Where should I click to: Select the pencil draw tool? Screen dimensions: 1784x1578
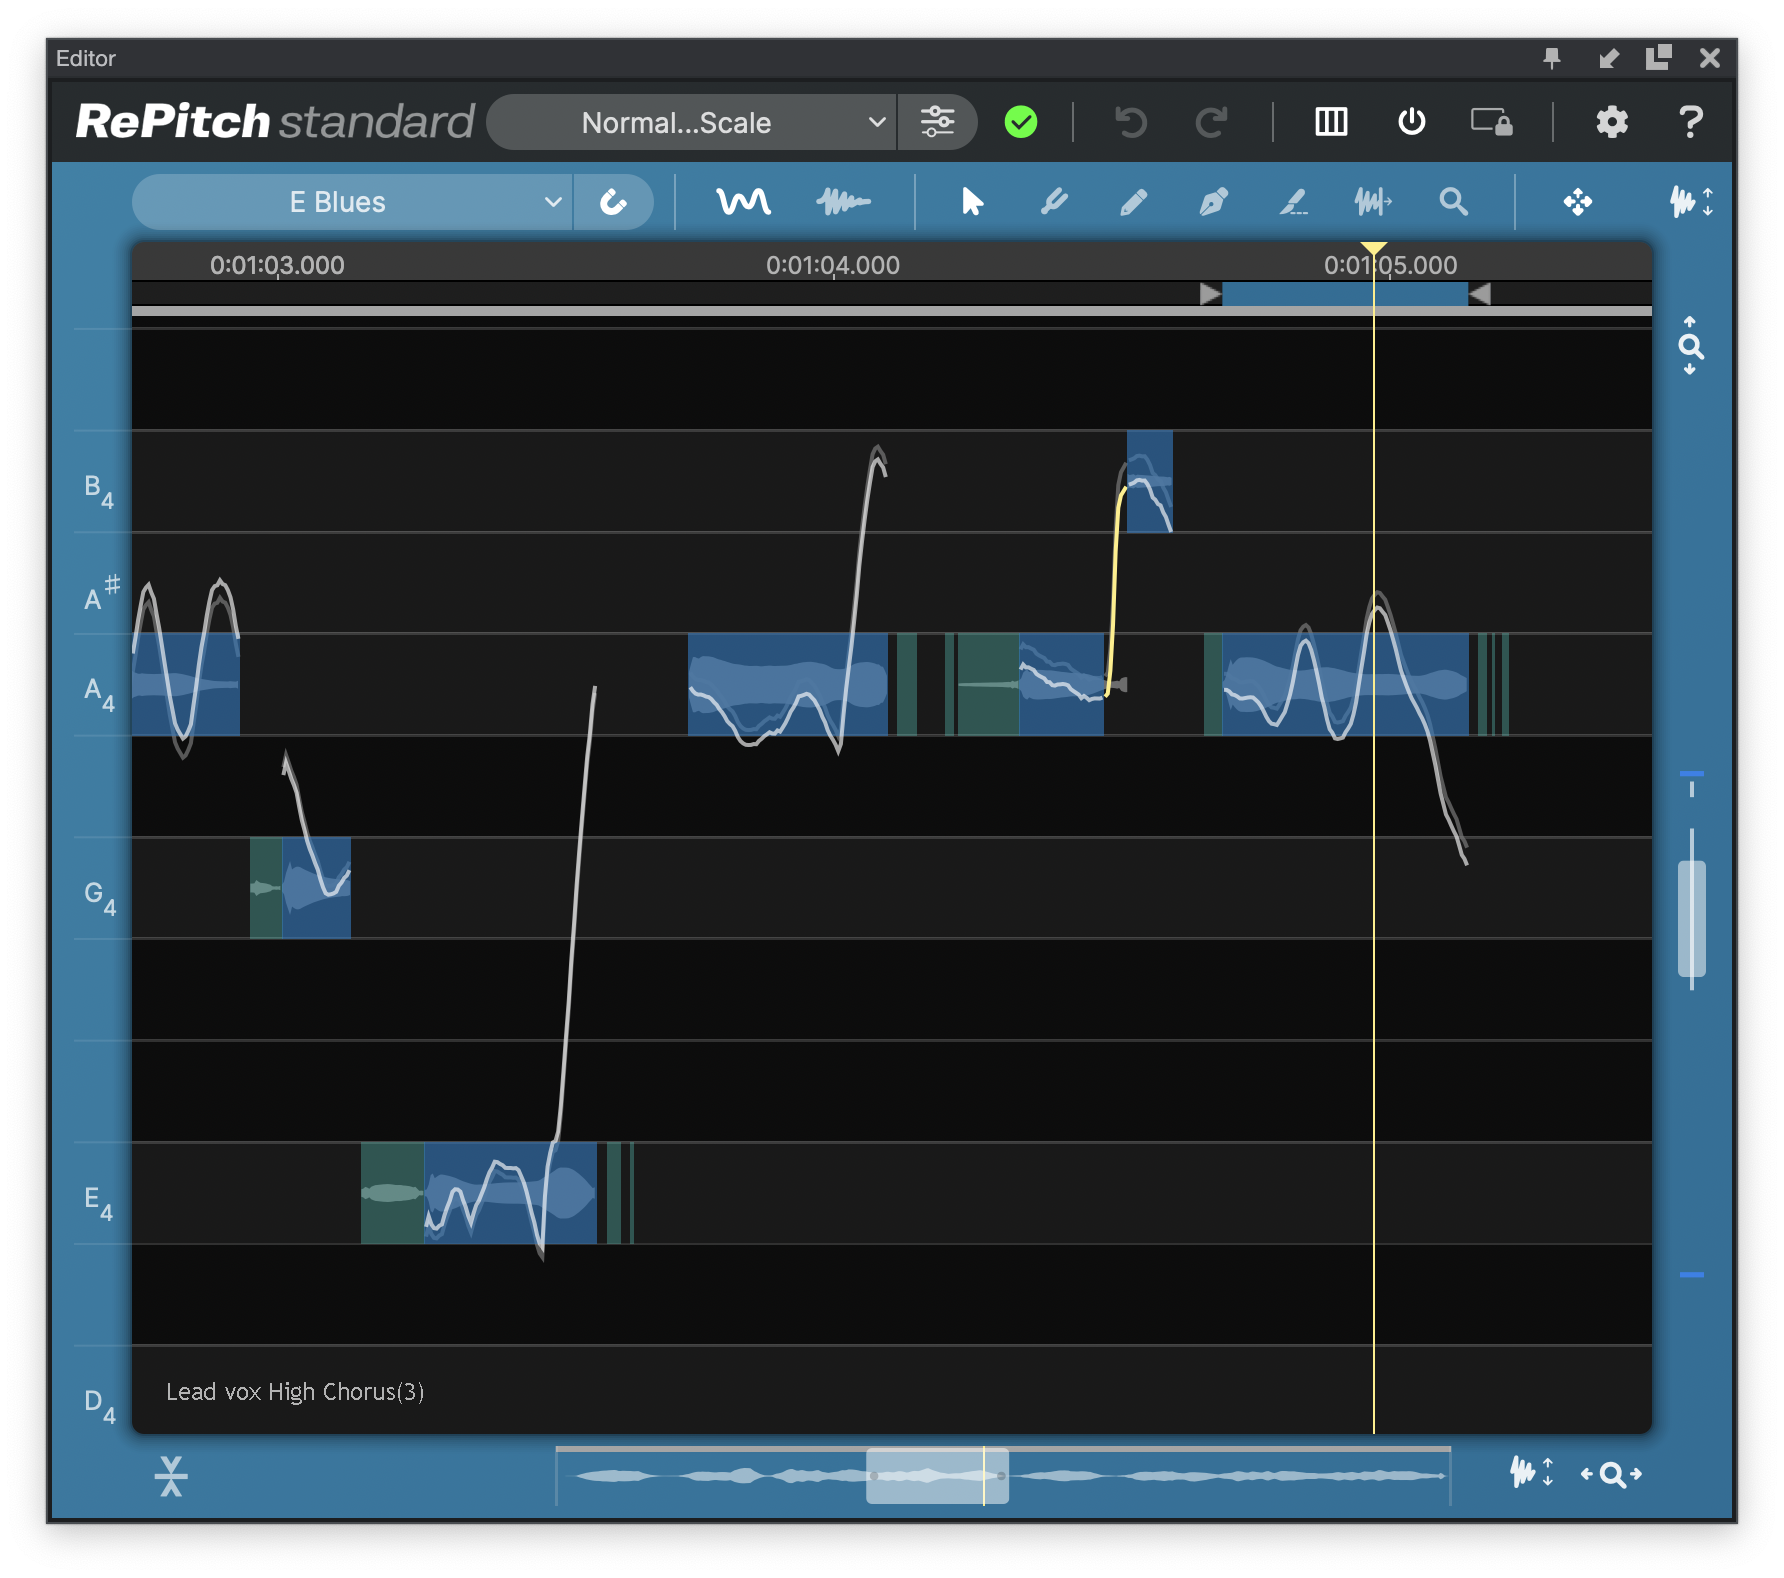(1133, 203)
